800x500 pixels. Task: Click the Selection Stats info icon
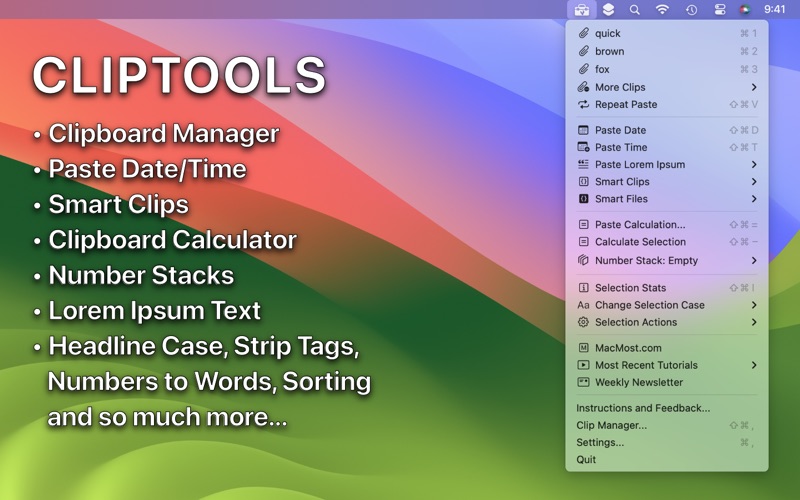(583, 288)
